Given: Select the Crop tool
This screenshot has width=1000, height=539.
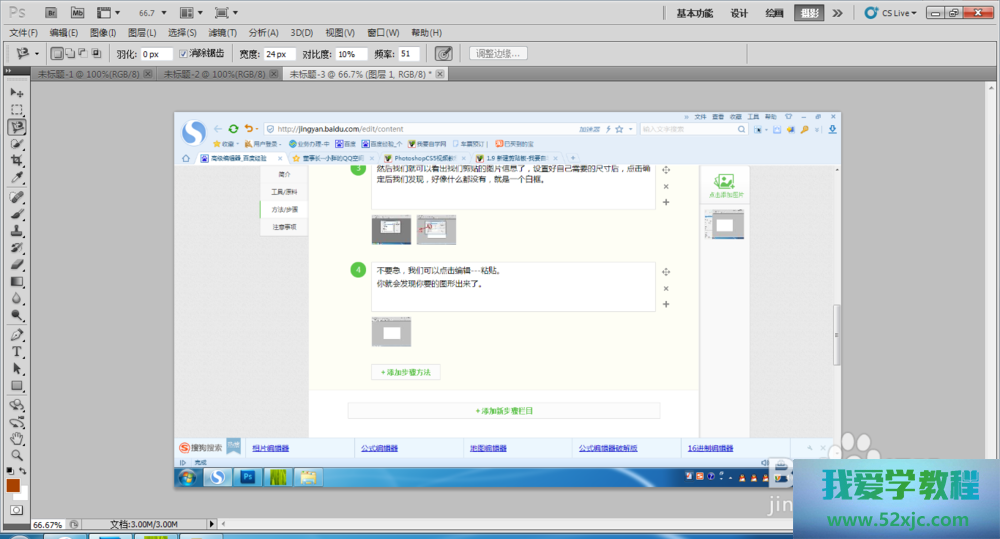Looking at the screenshot, I should [x=17, y=160].
